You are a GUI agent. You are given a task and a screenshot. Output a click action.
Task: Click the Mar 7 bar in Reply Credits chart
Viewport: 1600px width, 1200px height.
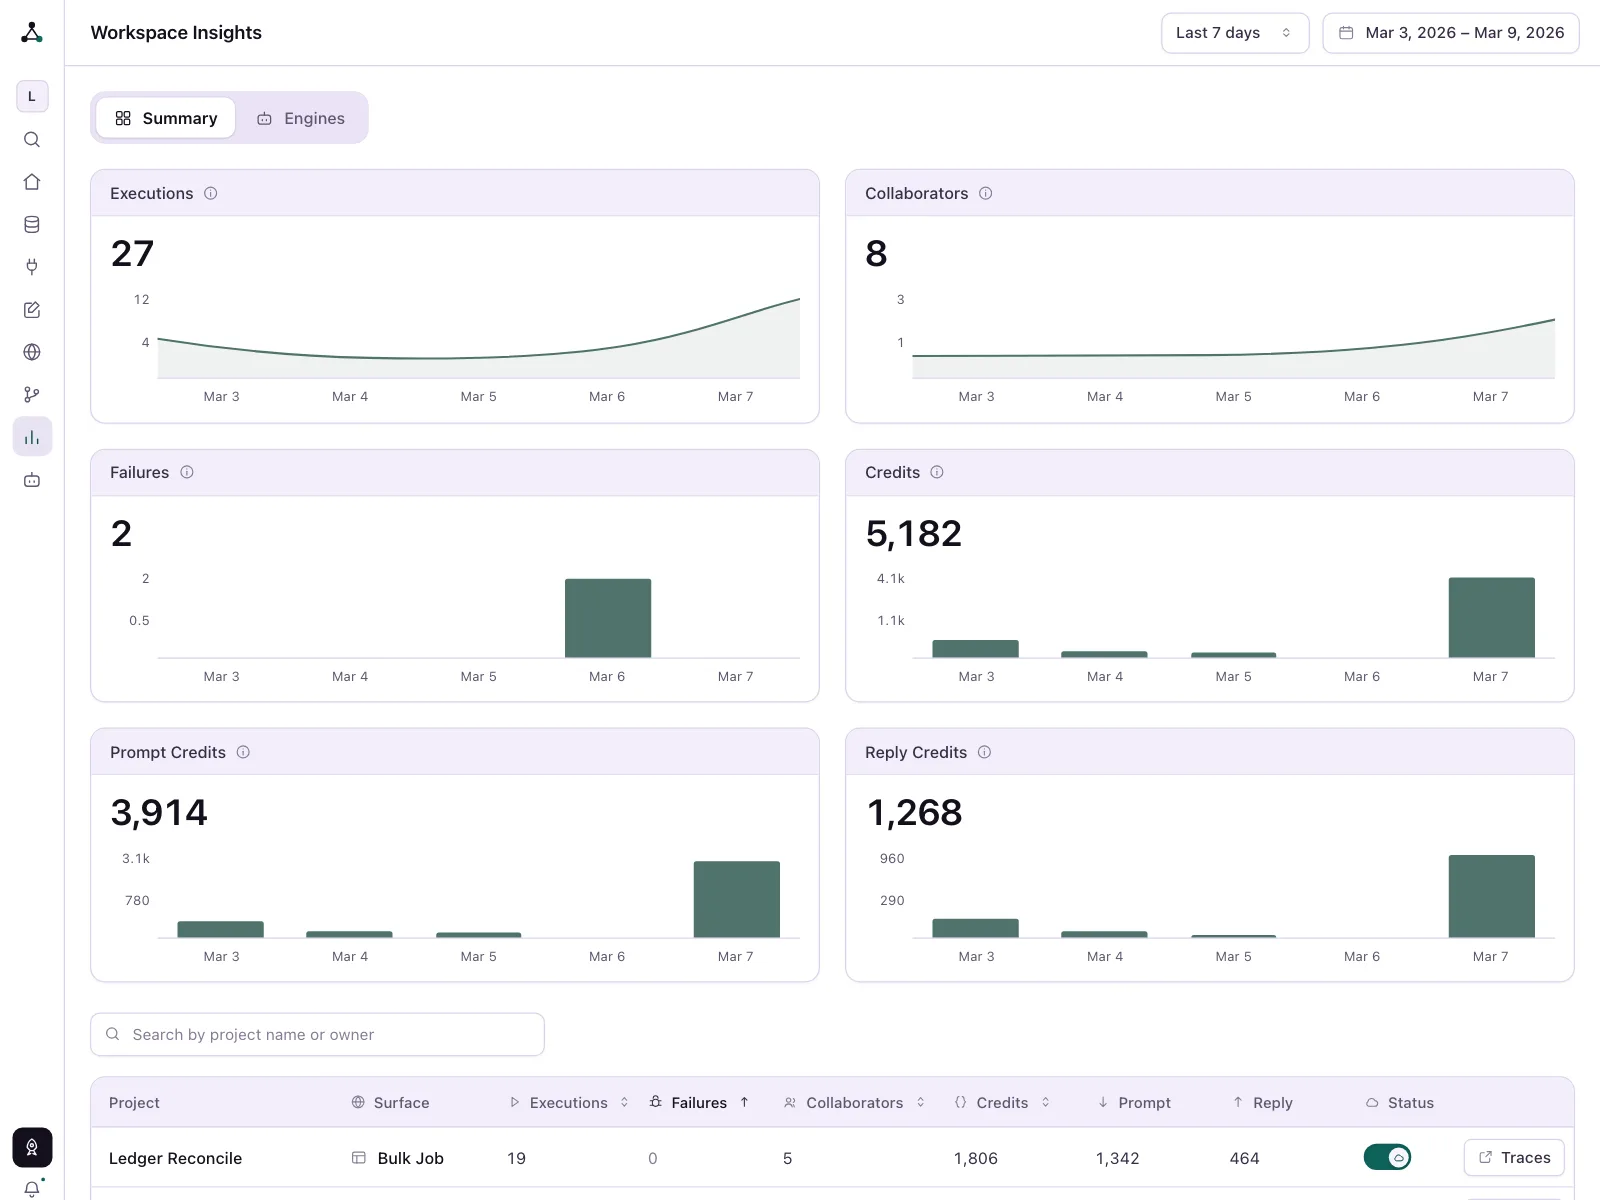click(x=1491, y=896)
